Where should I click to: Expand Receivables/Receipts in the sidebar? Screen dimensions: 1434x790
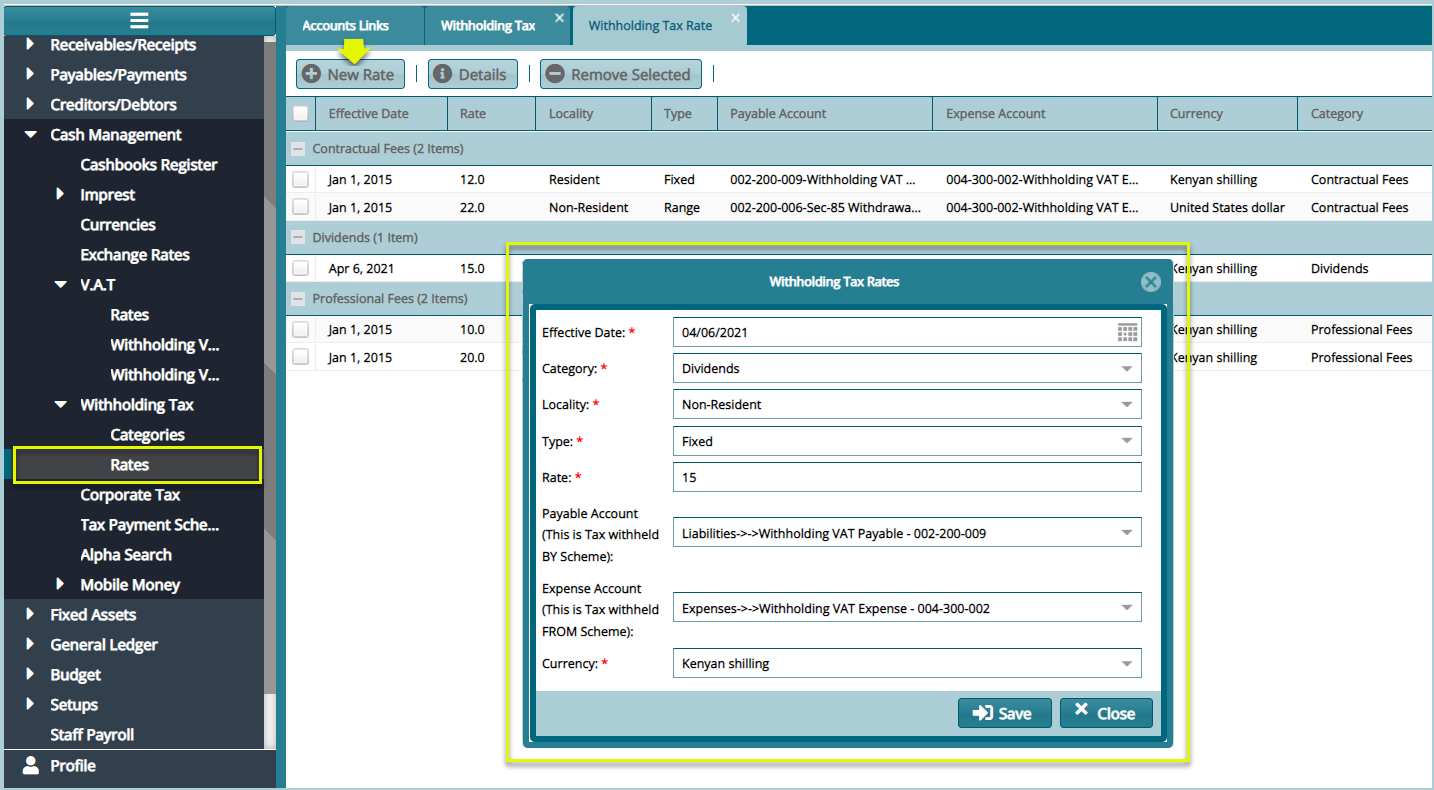tap(30, 45)
